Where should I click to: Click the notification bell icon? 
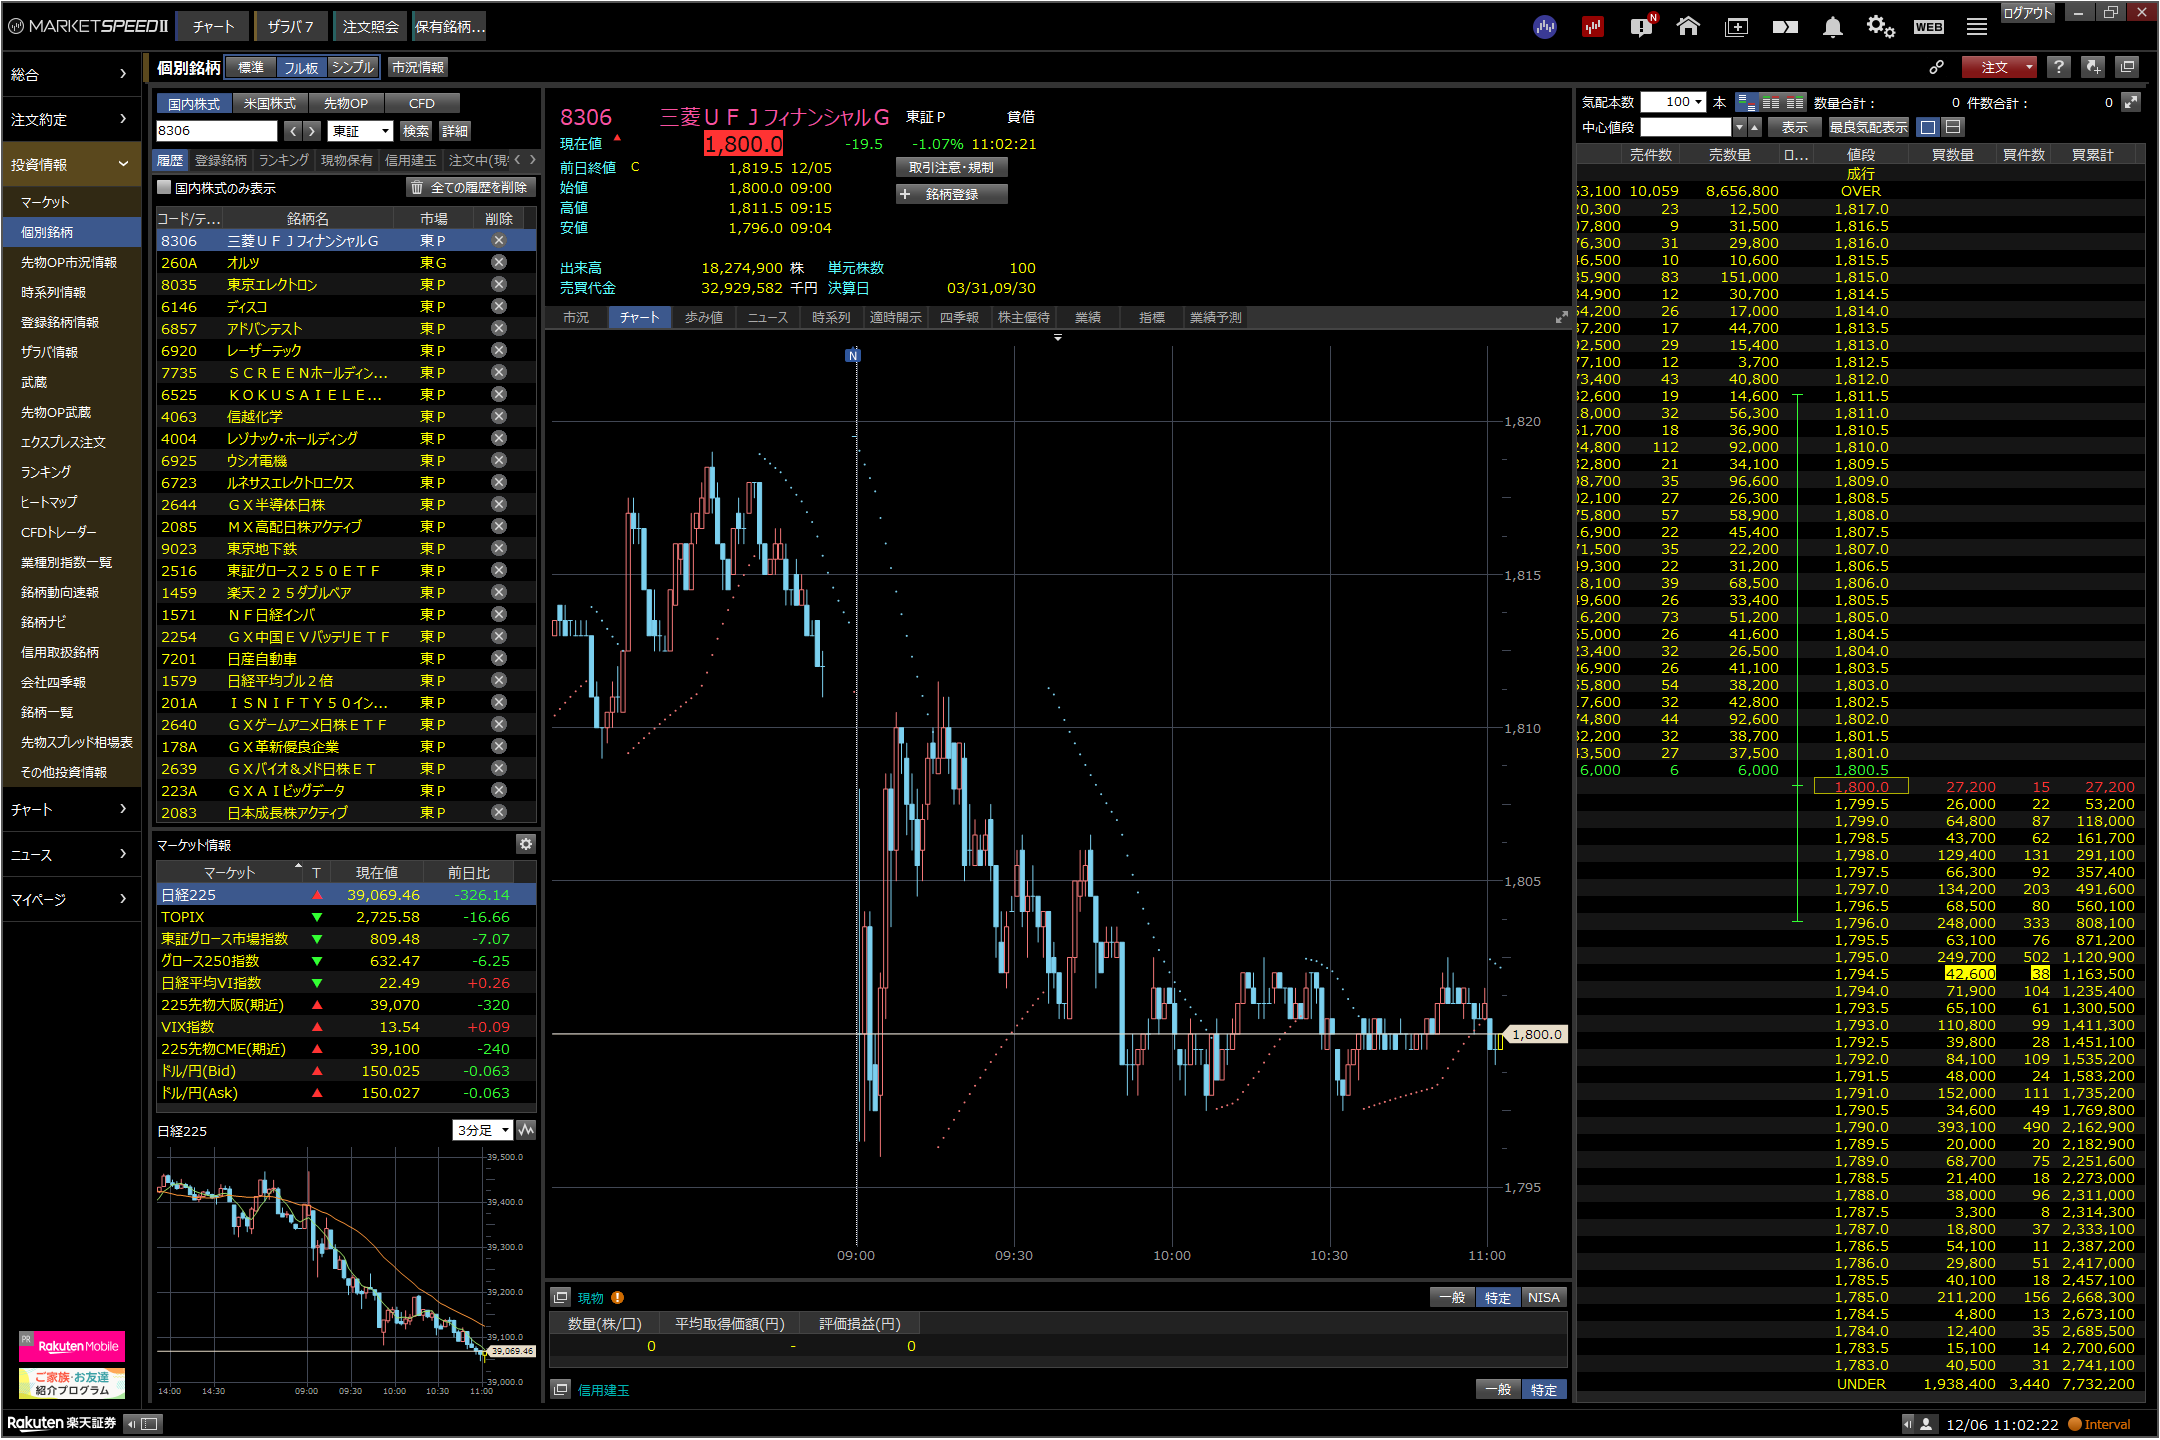click(1832, 27)
